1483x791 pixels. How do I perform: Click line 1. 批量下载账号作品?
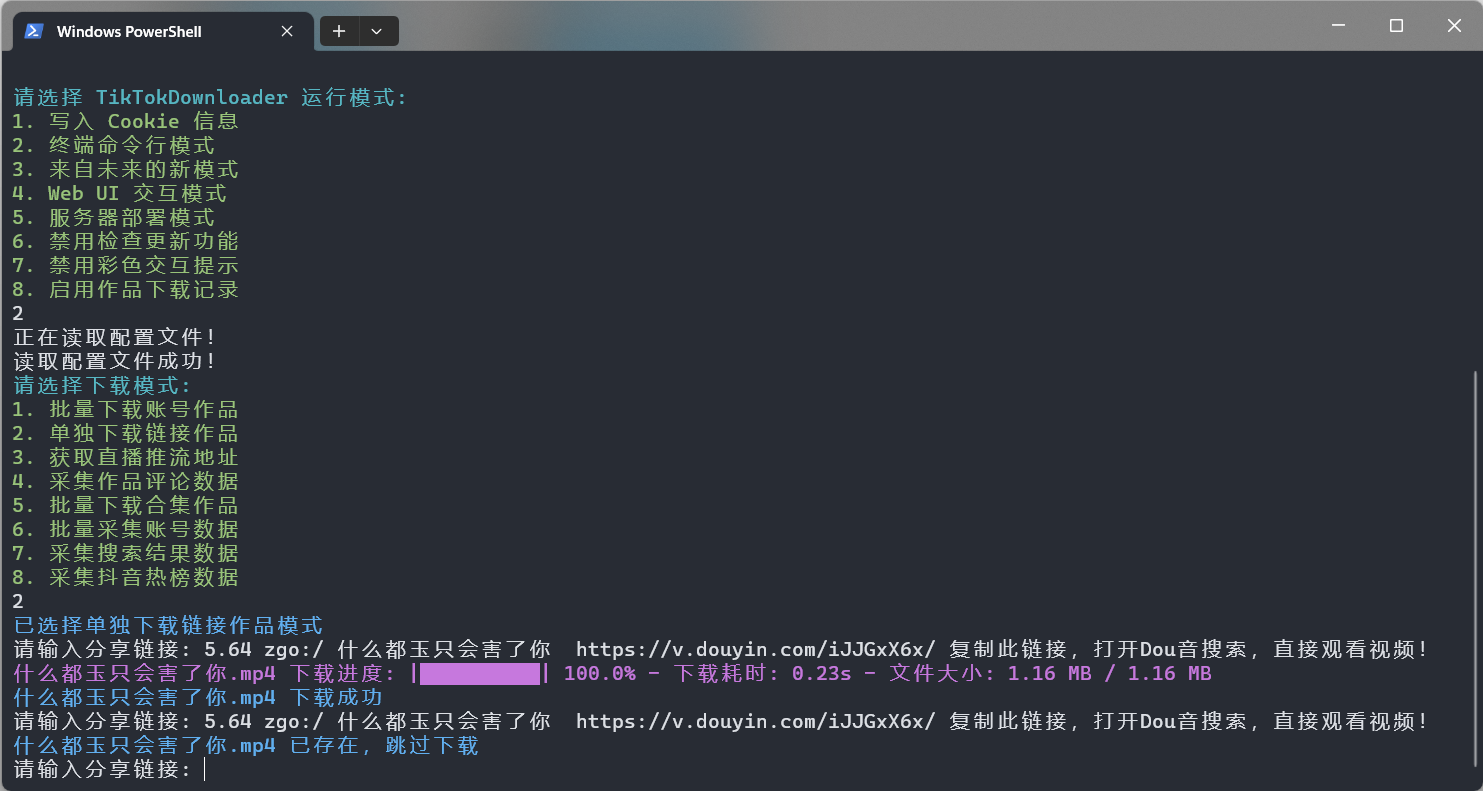click(126, 409)
